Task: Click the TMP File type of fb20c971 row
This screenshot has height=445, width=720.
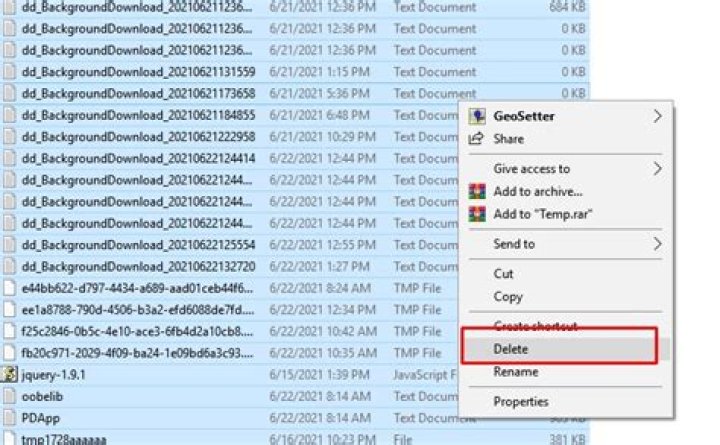Action: (417, 353)
